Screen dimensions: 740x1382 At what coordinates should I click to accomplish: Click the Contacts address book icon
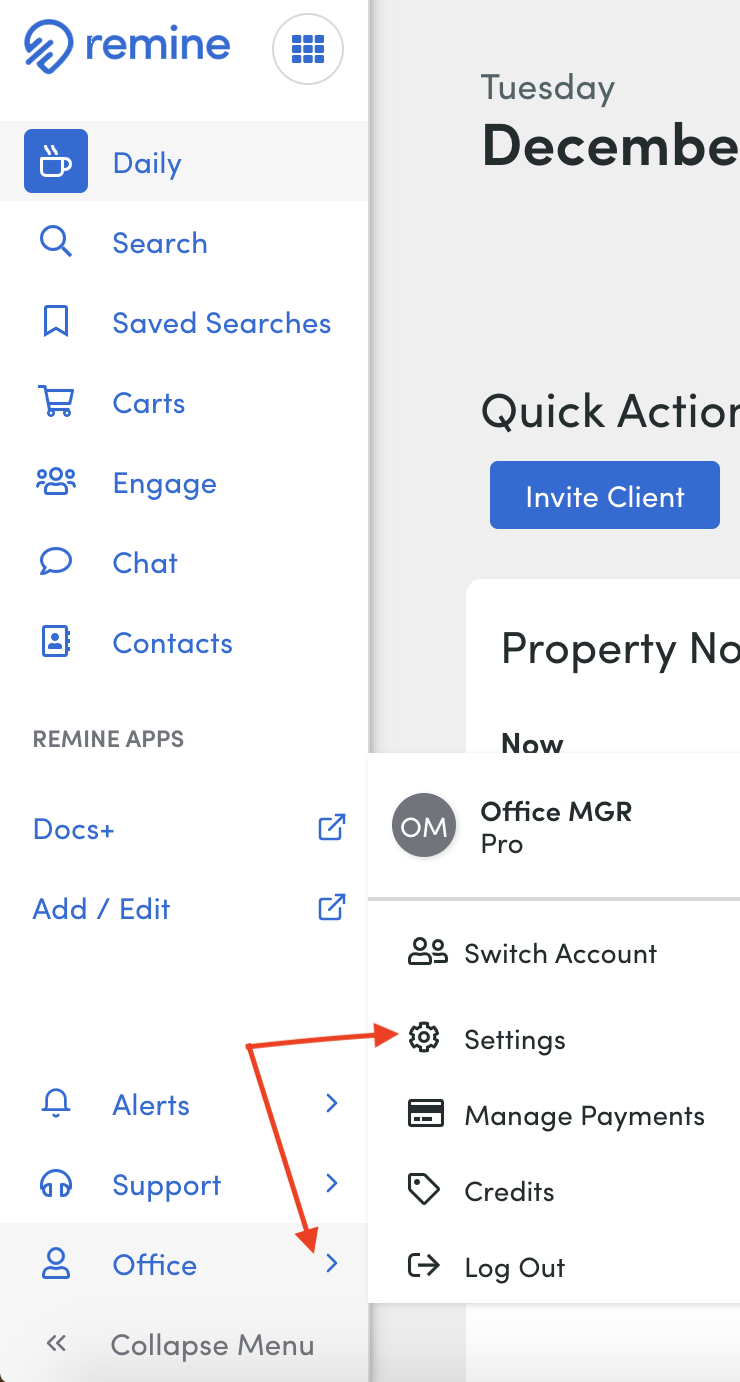tap(55, 642)
